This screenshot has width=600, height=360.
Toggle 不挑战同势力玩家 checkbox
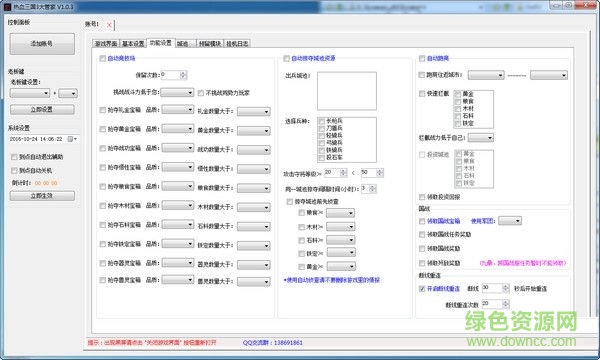pyautogui.click(x=201, y=93)
